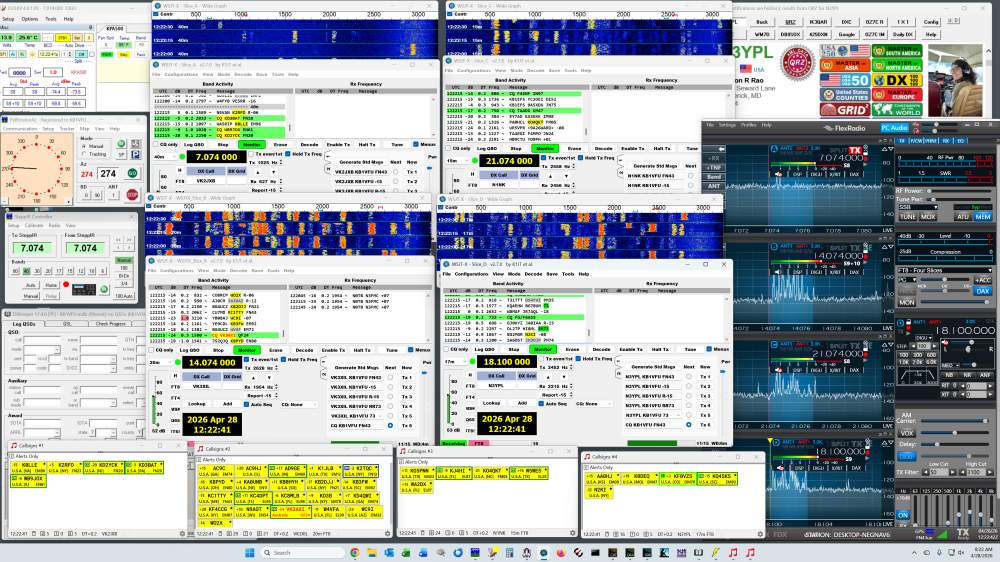Image resolution: width=1000 pixels, height=562 pixels.
Task: Click the DX 100 award badge
Action: click(897, 80)
